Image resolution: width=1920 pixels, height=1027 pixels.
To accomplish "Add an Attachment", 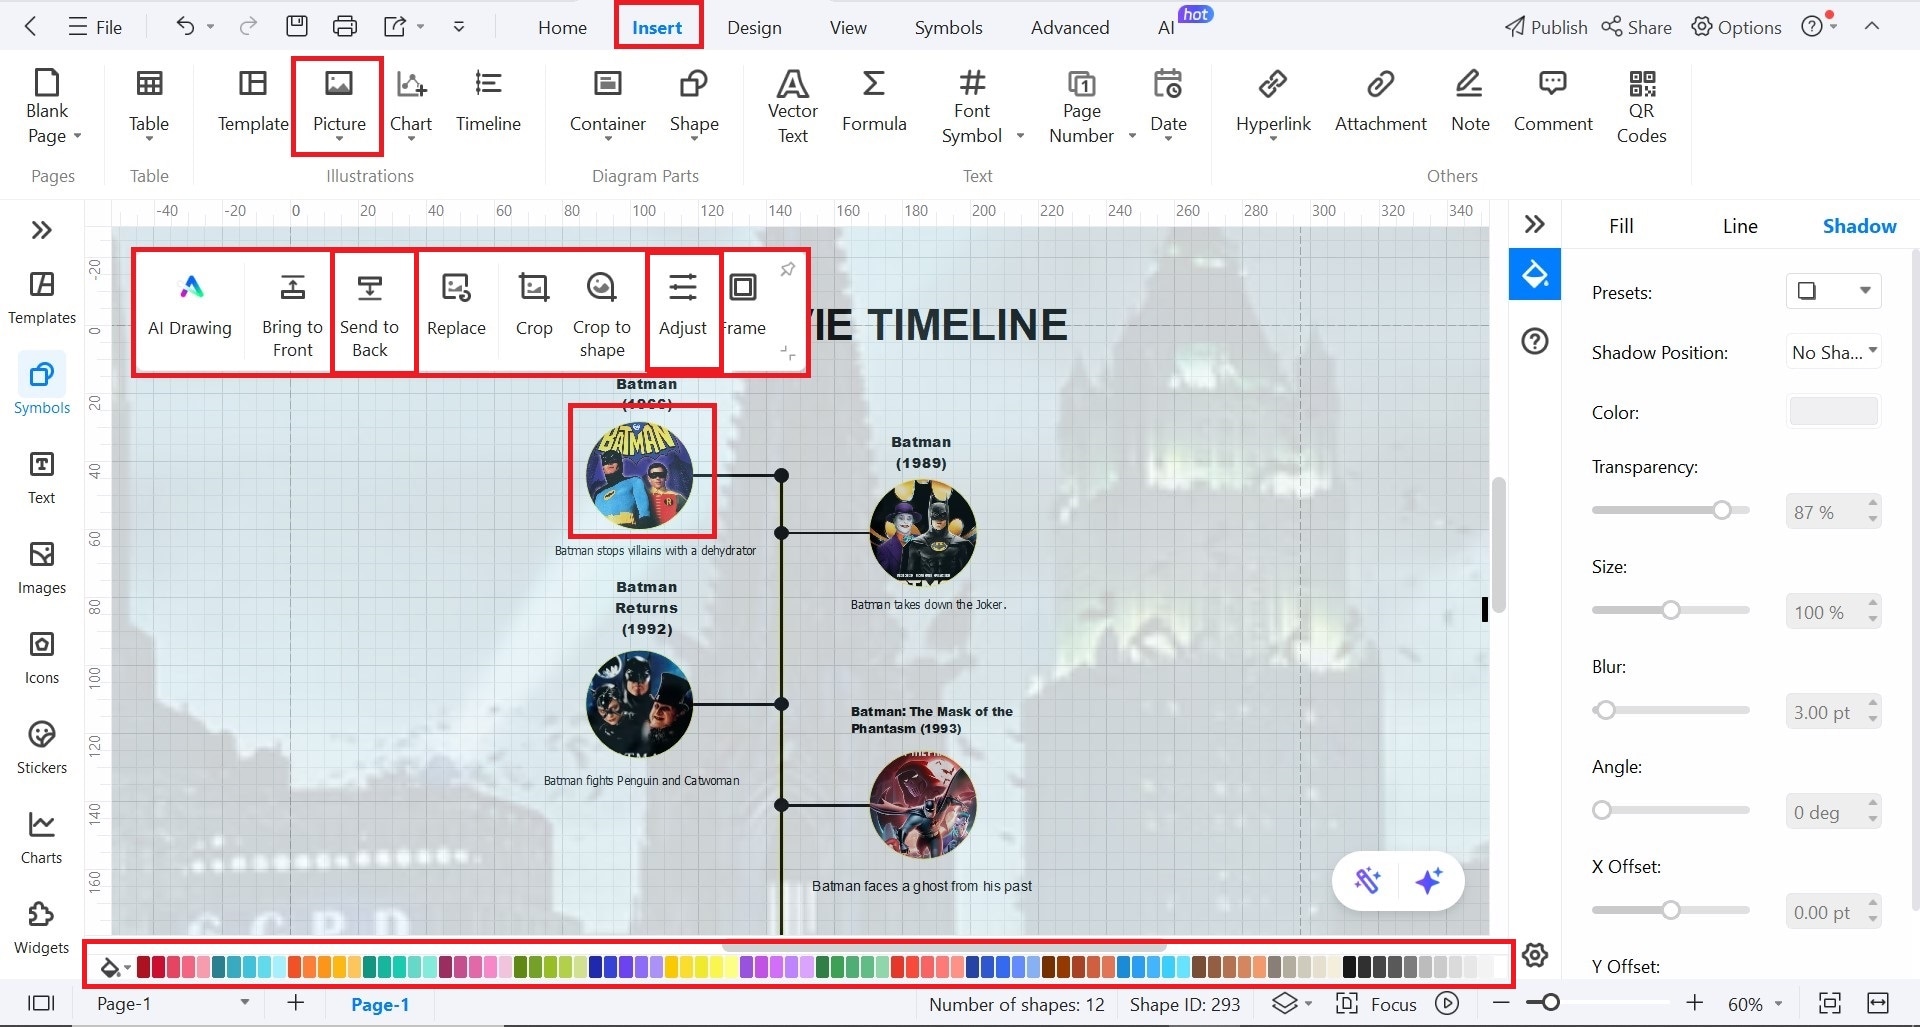I will 1380,101.
